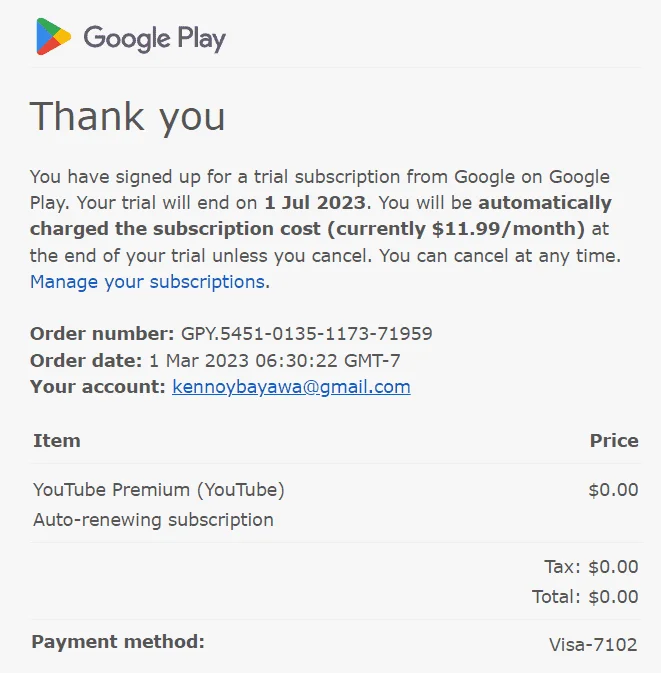Click the Total: $0.00 line
Viewport: 661px width, 673px height.
(x=585, y=597)
